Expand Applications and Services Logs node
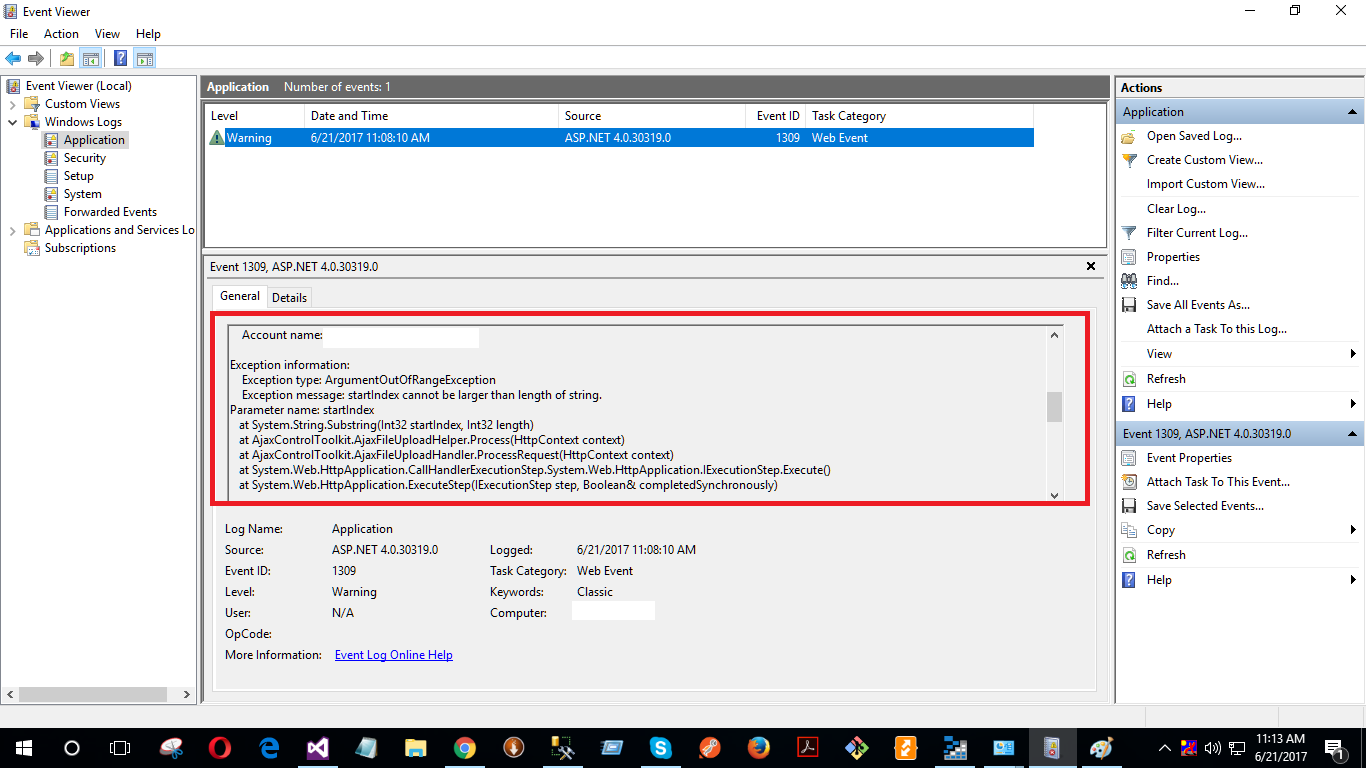The width and height of the screenshot is (1366, 768). point(12,230)
